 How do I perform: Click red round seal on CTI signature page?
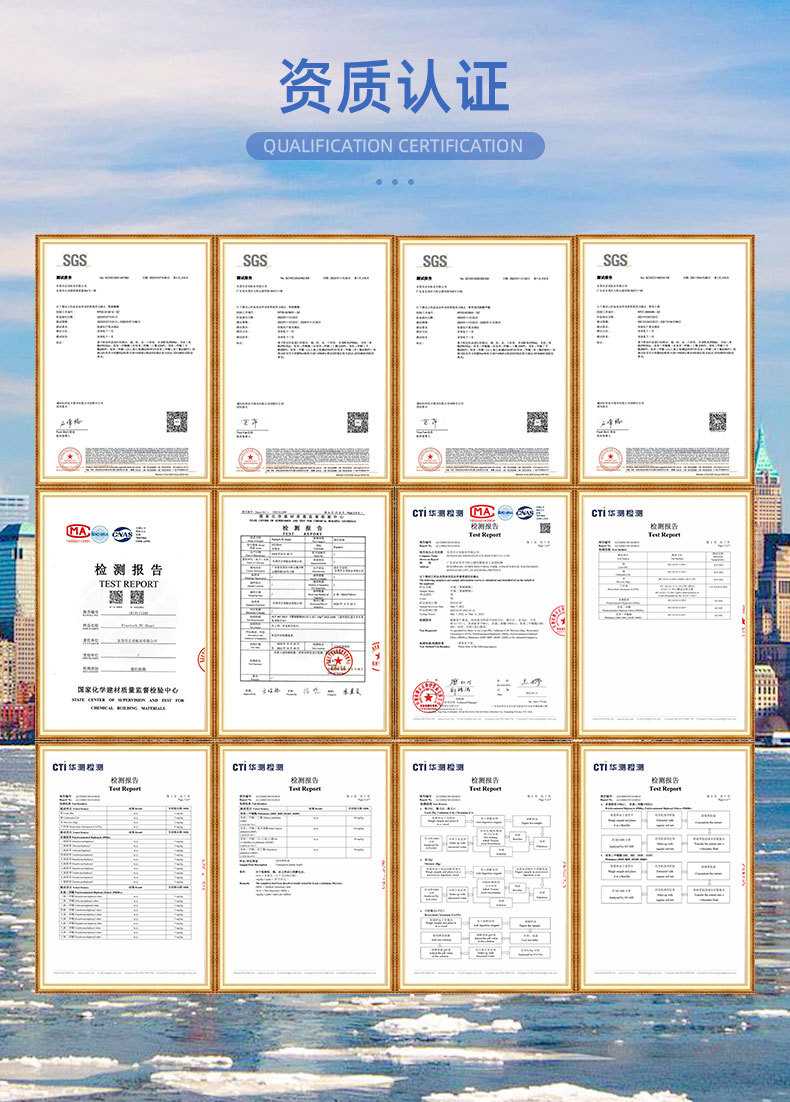pos(428,696)
